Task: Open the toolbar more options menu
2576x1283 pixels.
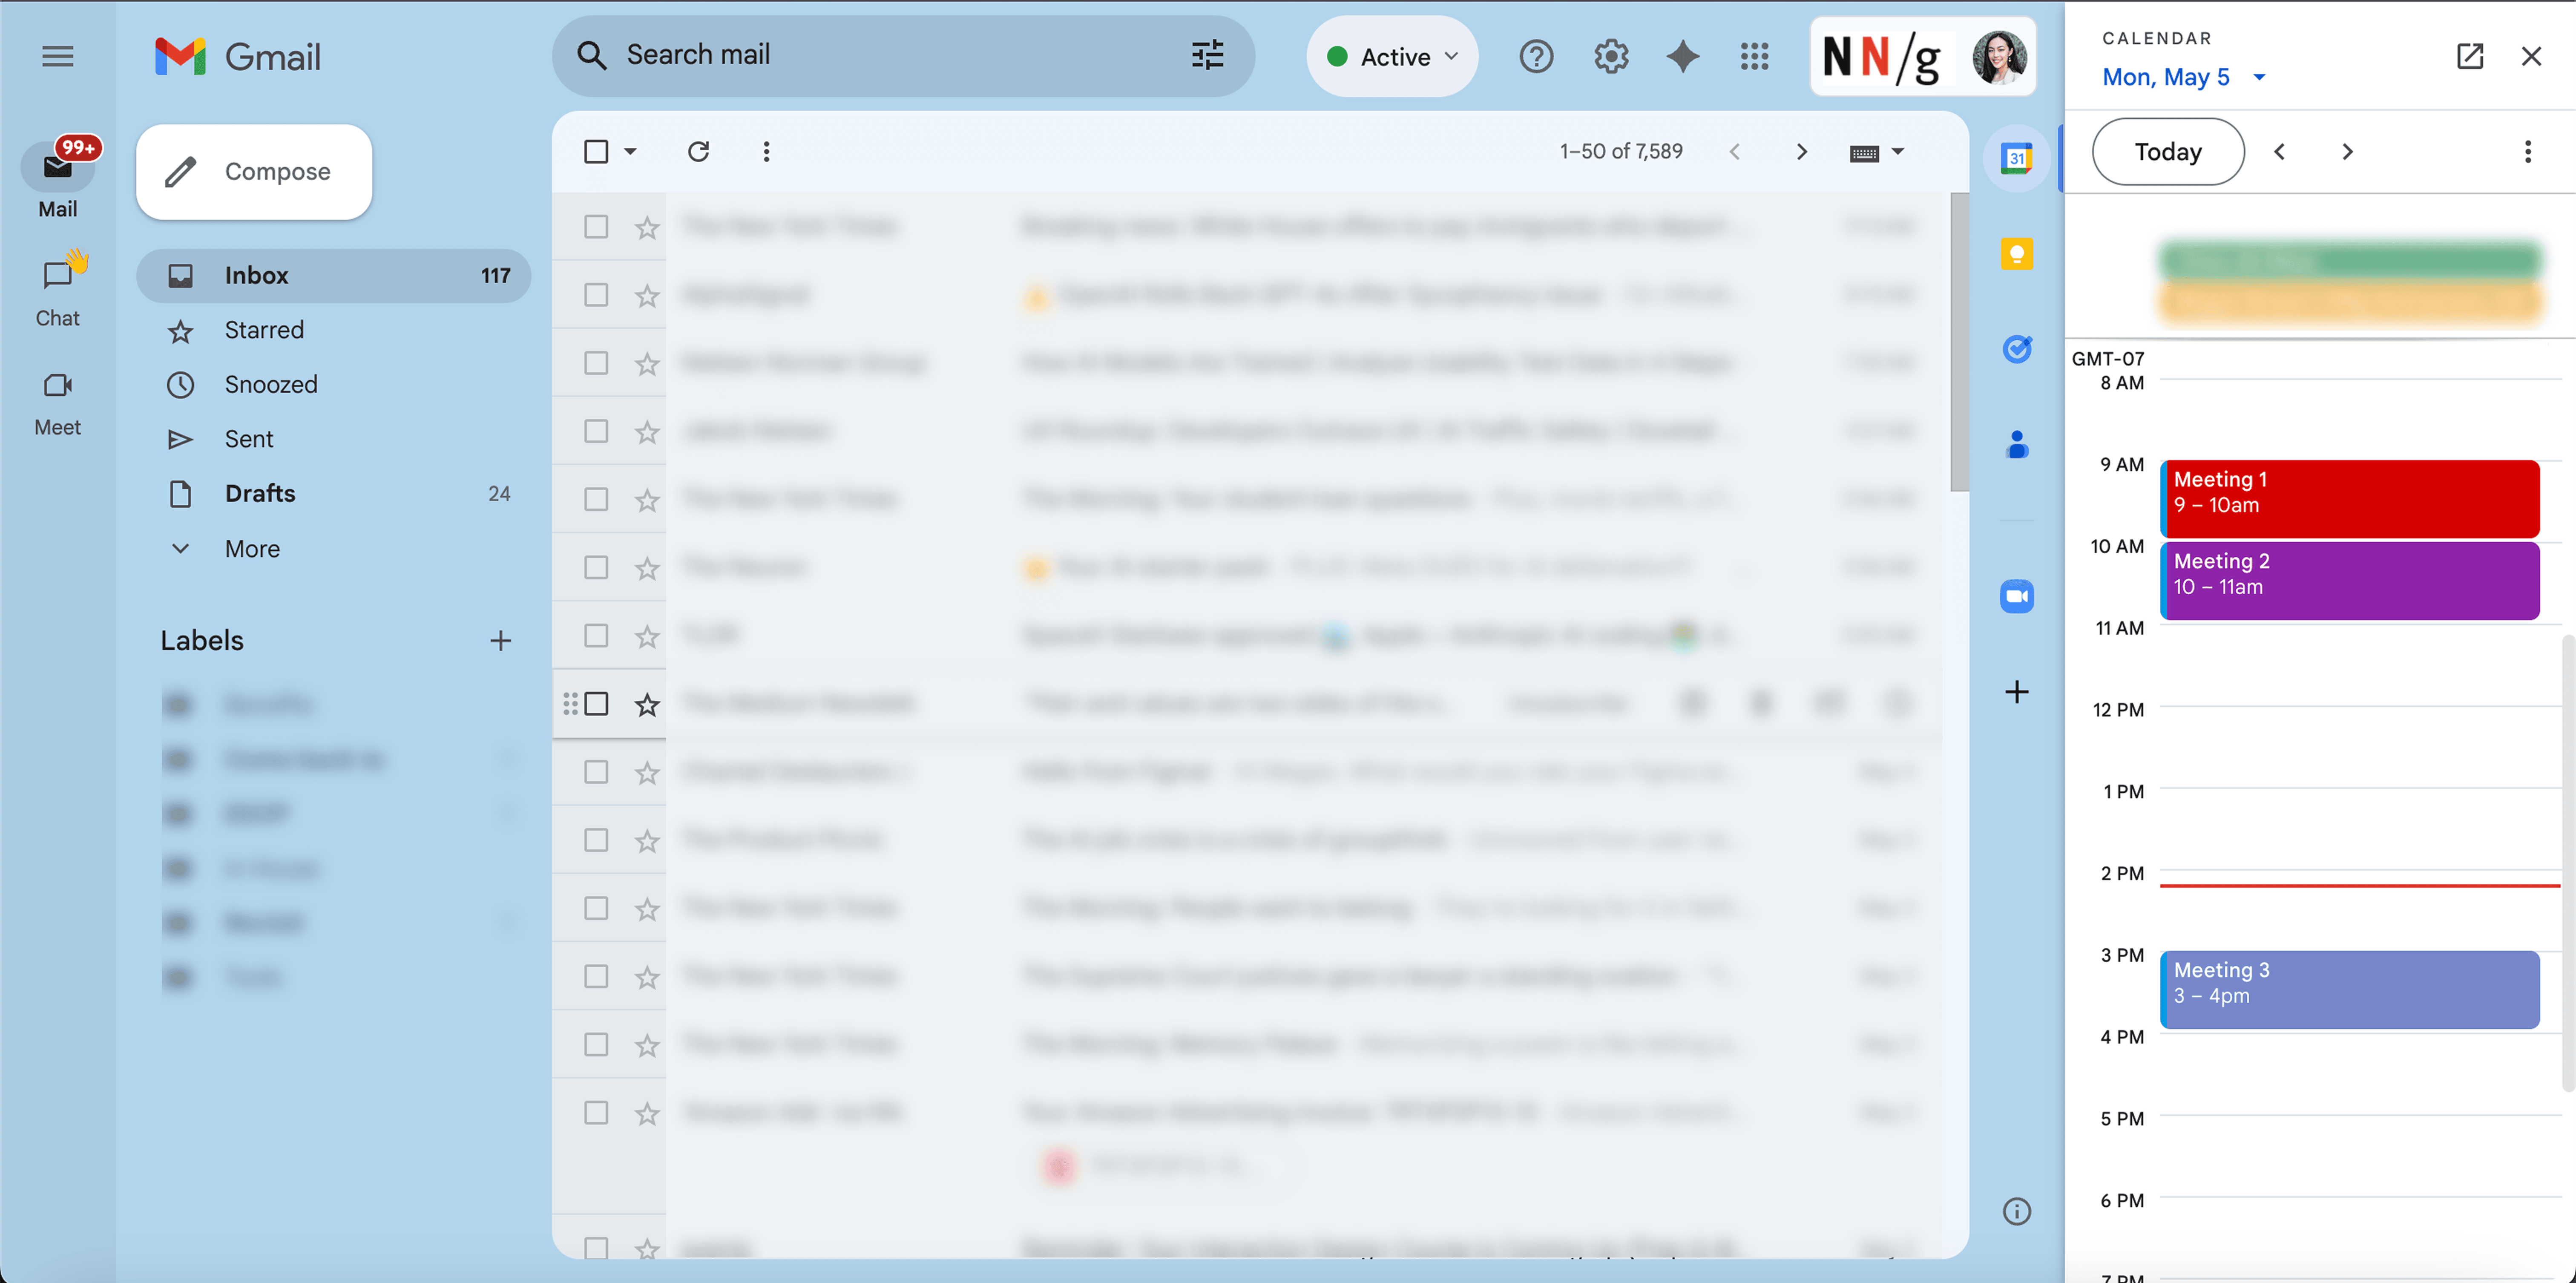Action: pos(766,152)
